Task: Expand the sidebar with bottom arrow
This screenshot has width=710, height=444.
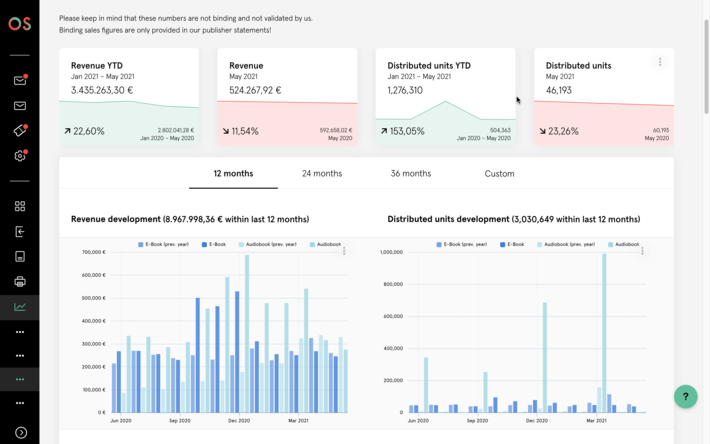Action: (x=20, y=432)
